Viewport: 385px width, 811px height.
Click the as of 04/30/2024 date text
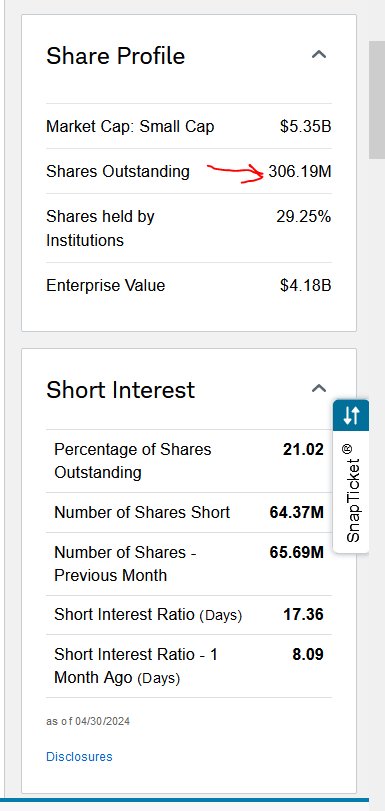point(88,721)
